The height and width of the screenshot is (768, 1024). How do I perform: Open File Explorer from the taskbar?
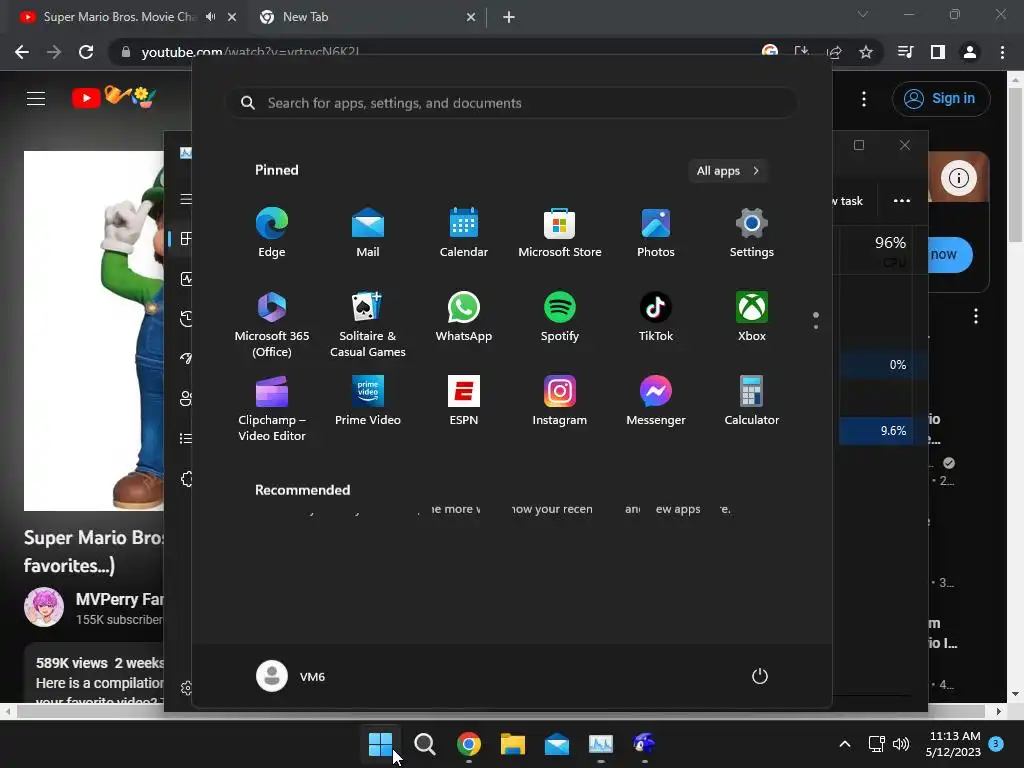coord(513,743)
